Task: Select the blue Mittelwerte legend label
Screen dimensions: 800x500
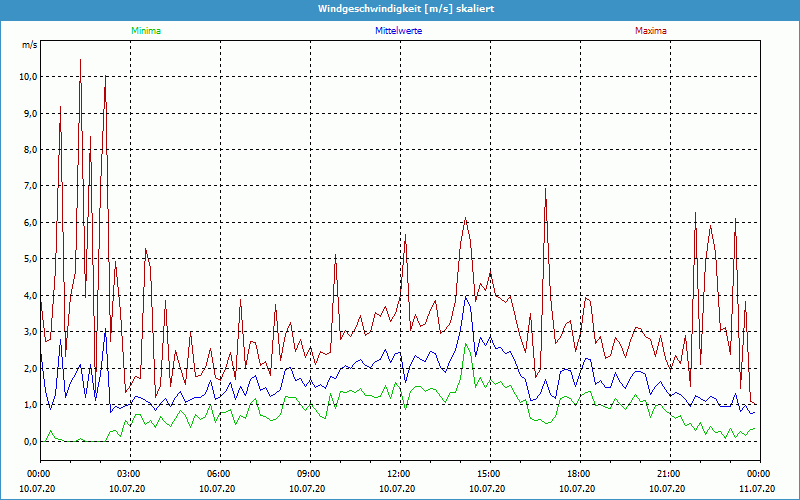Action: 398,31
